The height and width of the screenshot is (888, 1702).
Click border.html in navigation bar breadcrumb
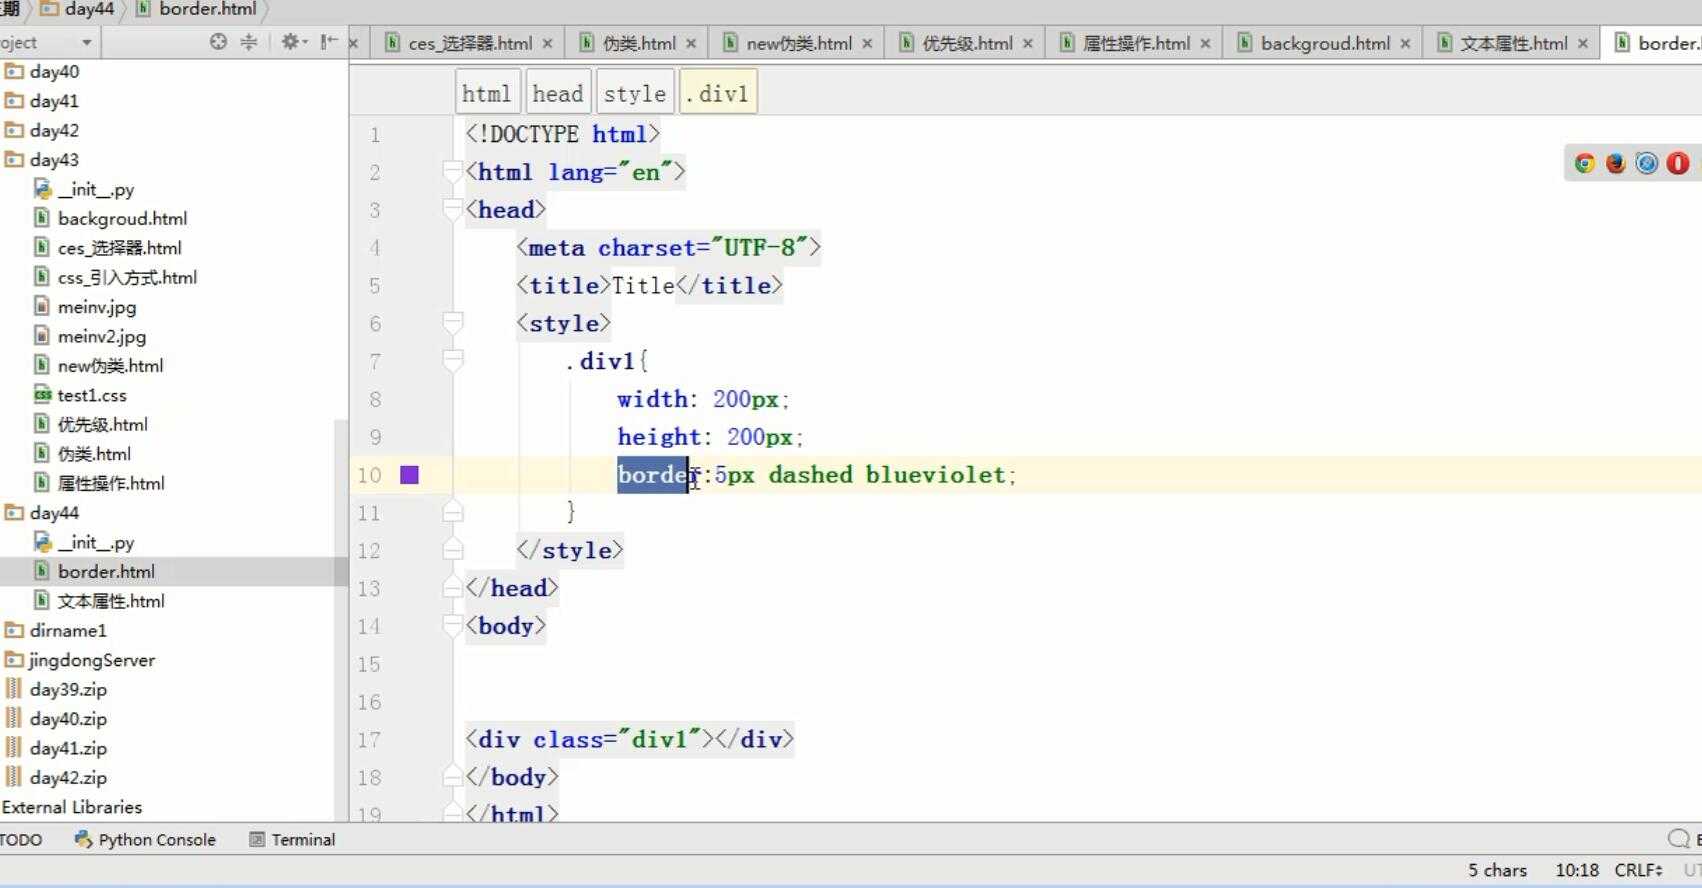tap(197, 9)
